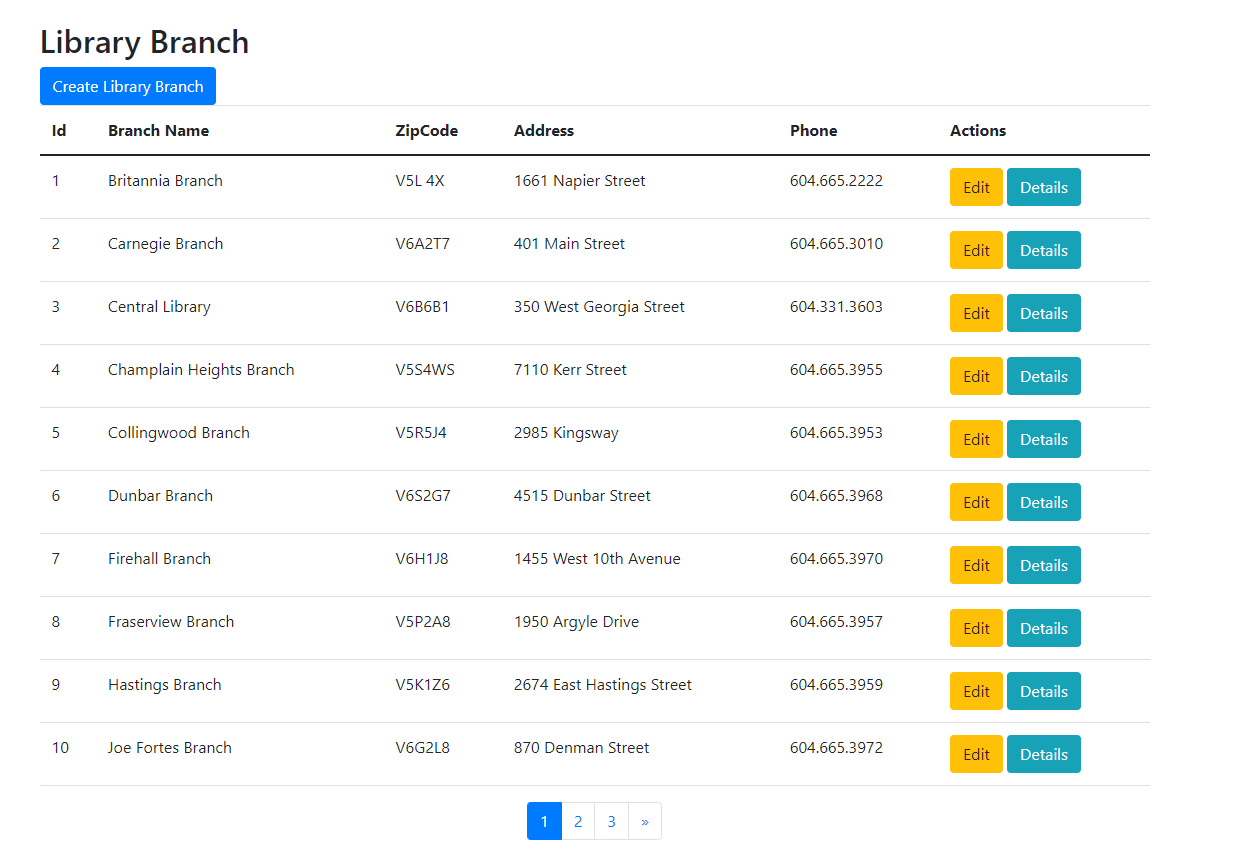The height and width of the screenshot is (850, 1242).
Task: Click the ZipCode column header
Action: [426, 130]
